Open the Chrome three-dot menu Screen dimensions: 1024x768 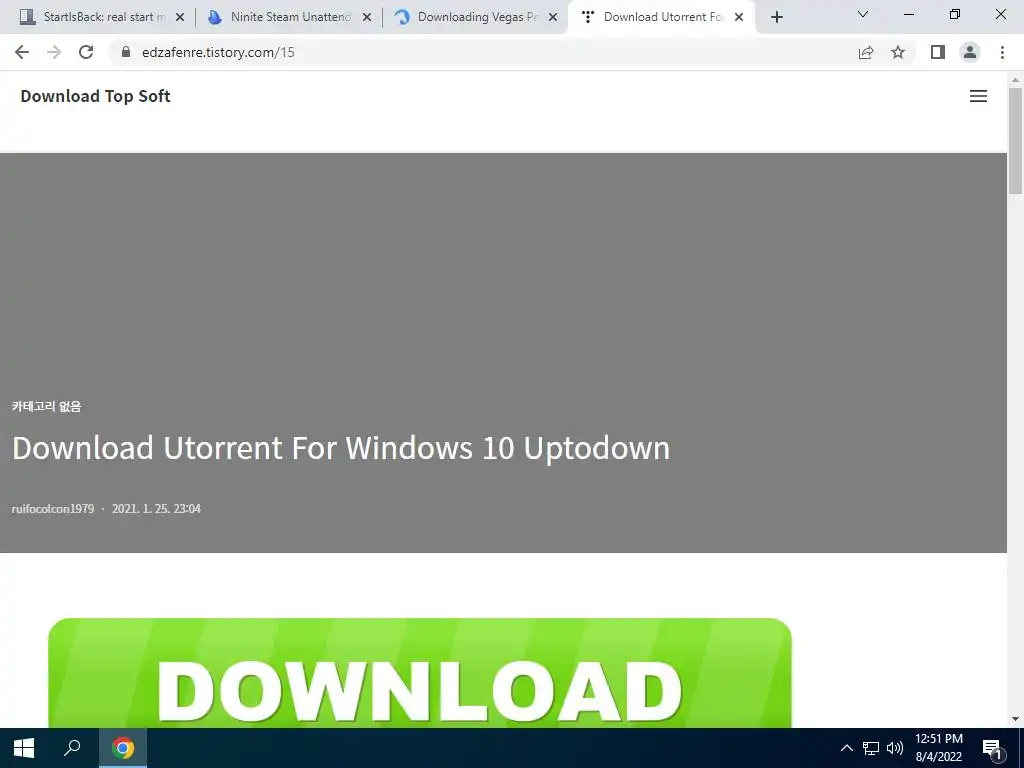[x=1002, y=52]
